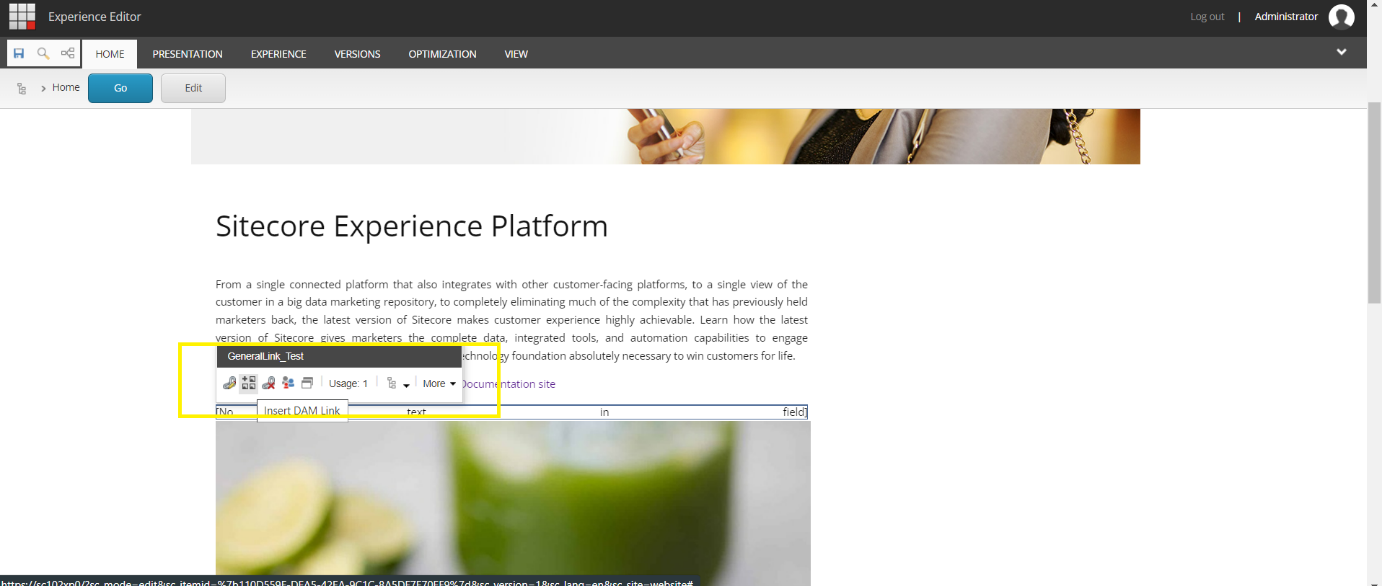Open the navigation tree icon in ribbon

click(x=68, y=53)
